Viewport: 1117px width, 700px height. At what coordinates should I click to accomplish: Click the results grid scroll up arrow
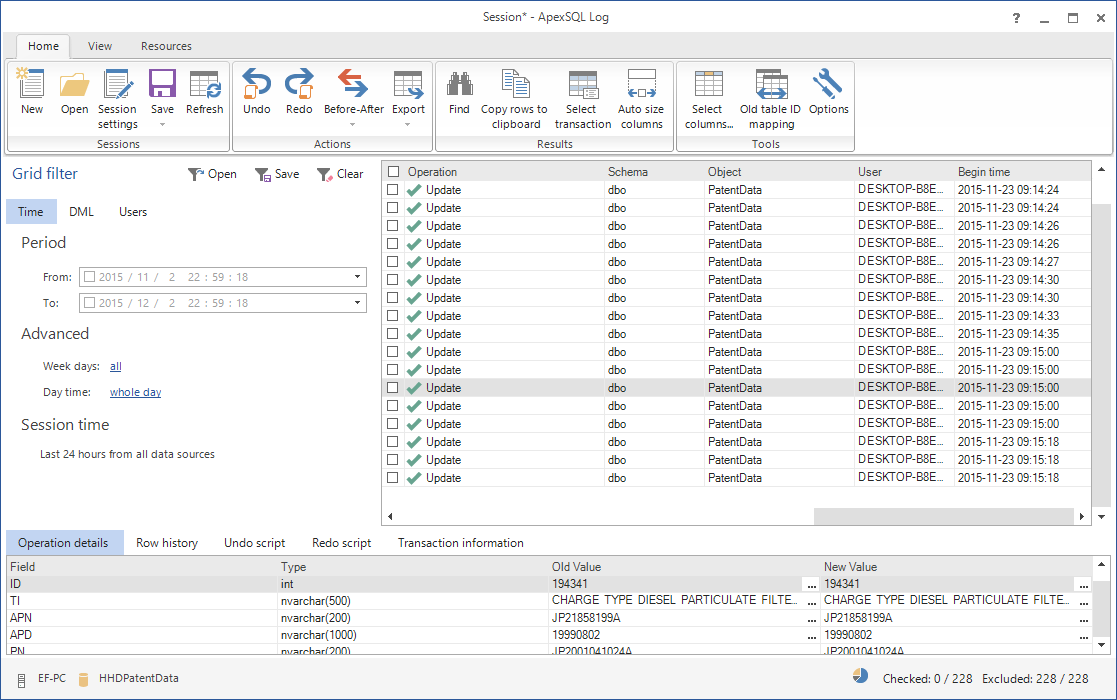pos(1101,169)
